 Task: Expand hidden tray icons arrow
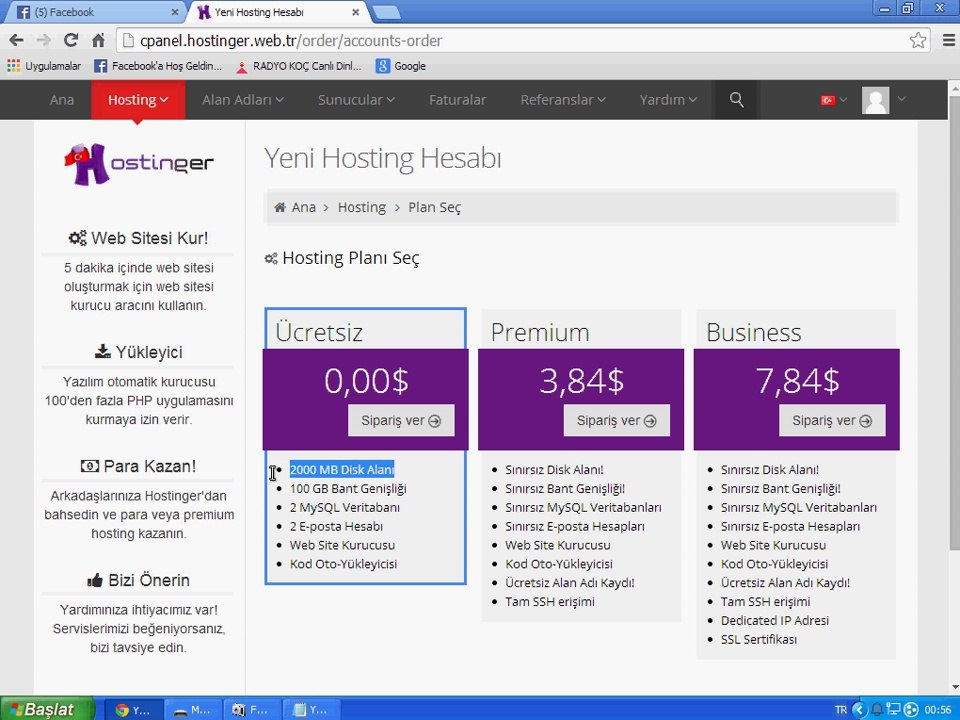pyautogui.click(x=859, y=710)
